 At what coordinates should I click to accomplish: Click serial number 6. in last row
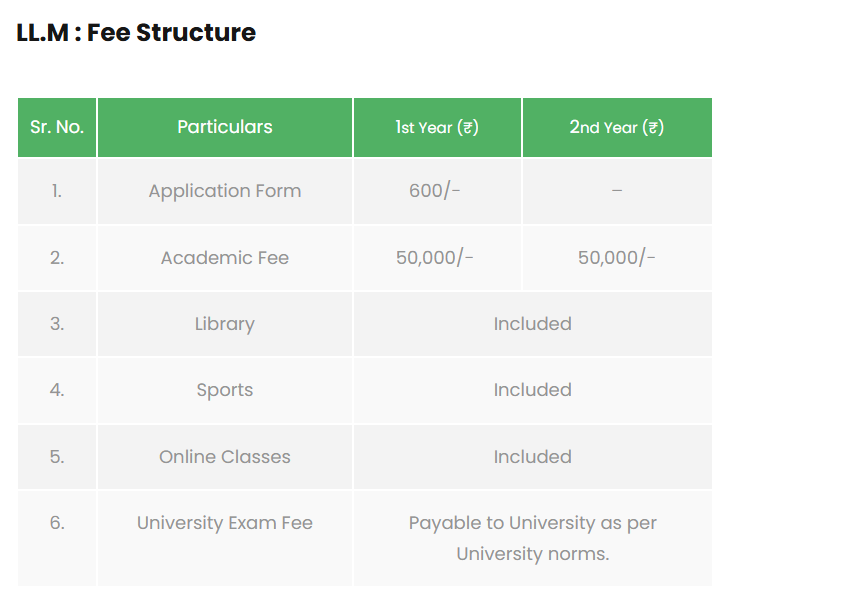(57, 523)
